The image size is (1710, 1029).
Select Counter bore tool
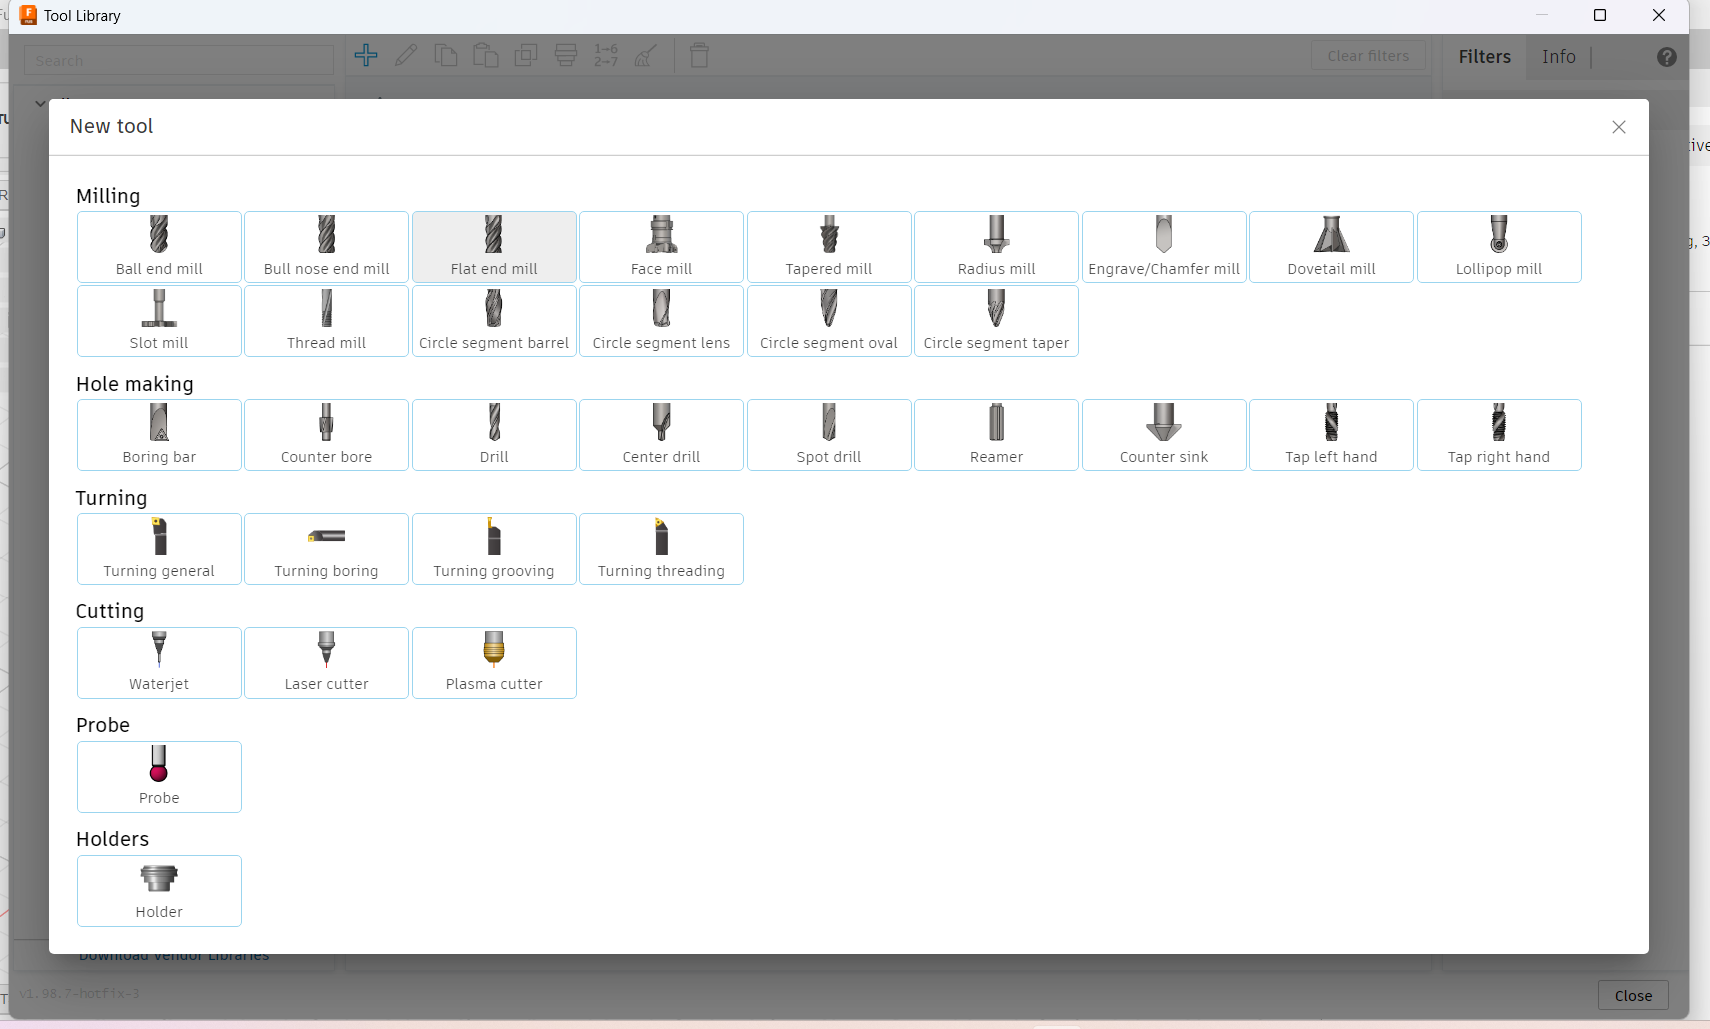point(326,435)
